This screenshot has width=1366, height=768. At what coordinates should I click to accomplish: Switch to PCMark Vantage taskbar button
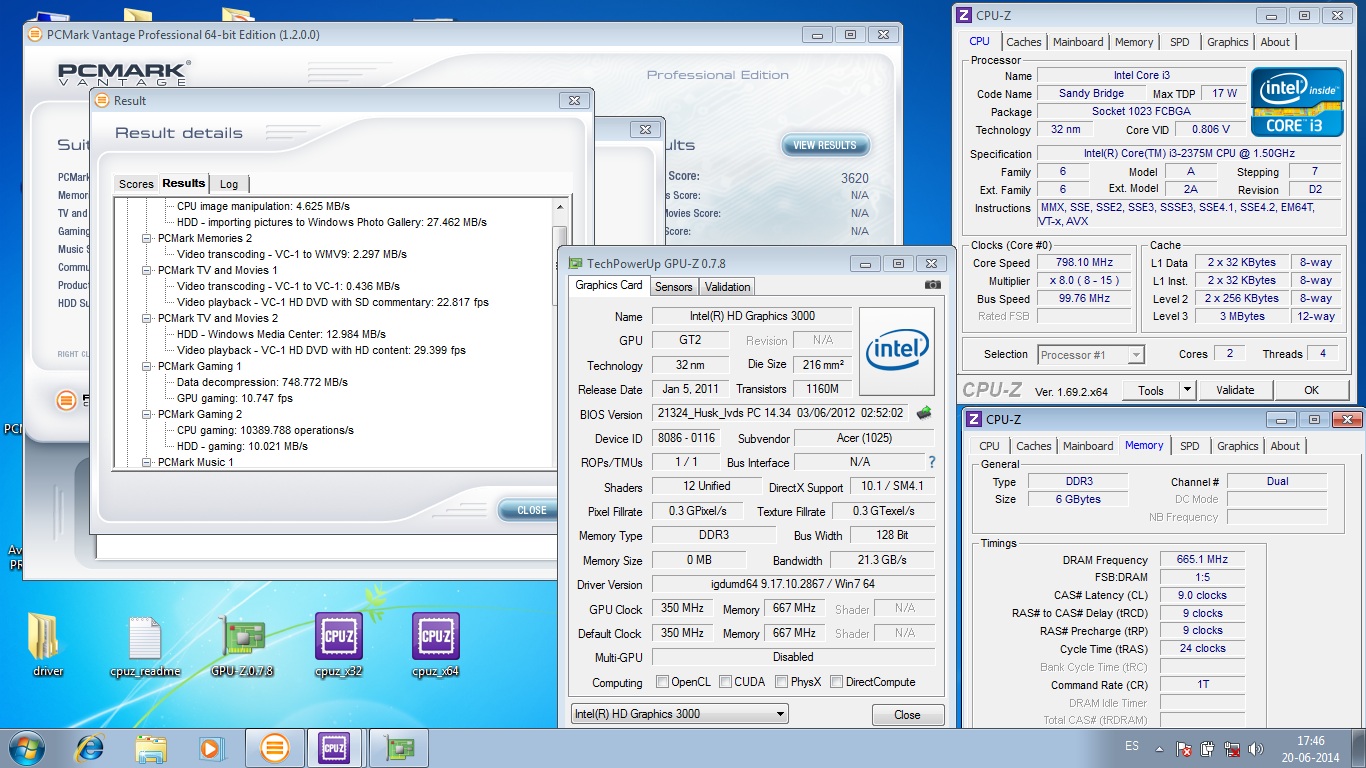(275, 748)
